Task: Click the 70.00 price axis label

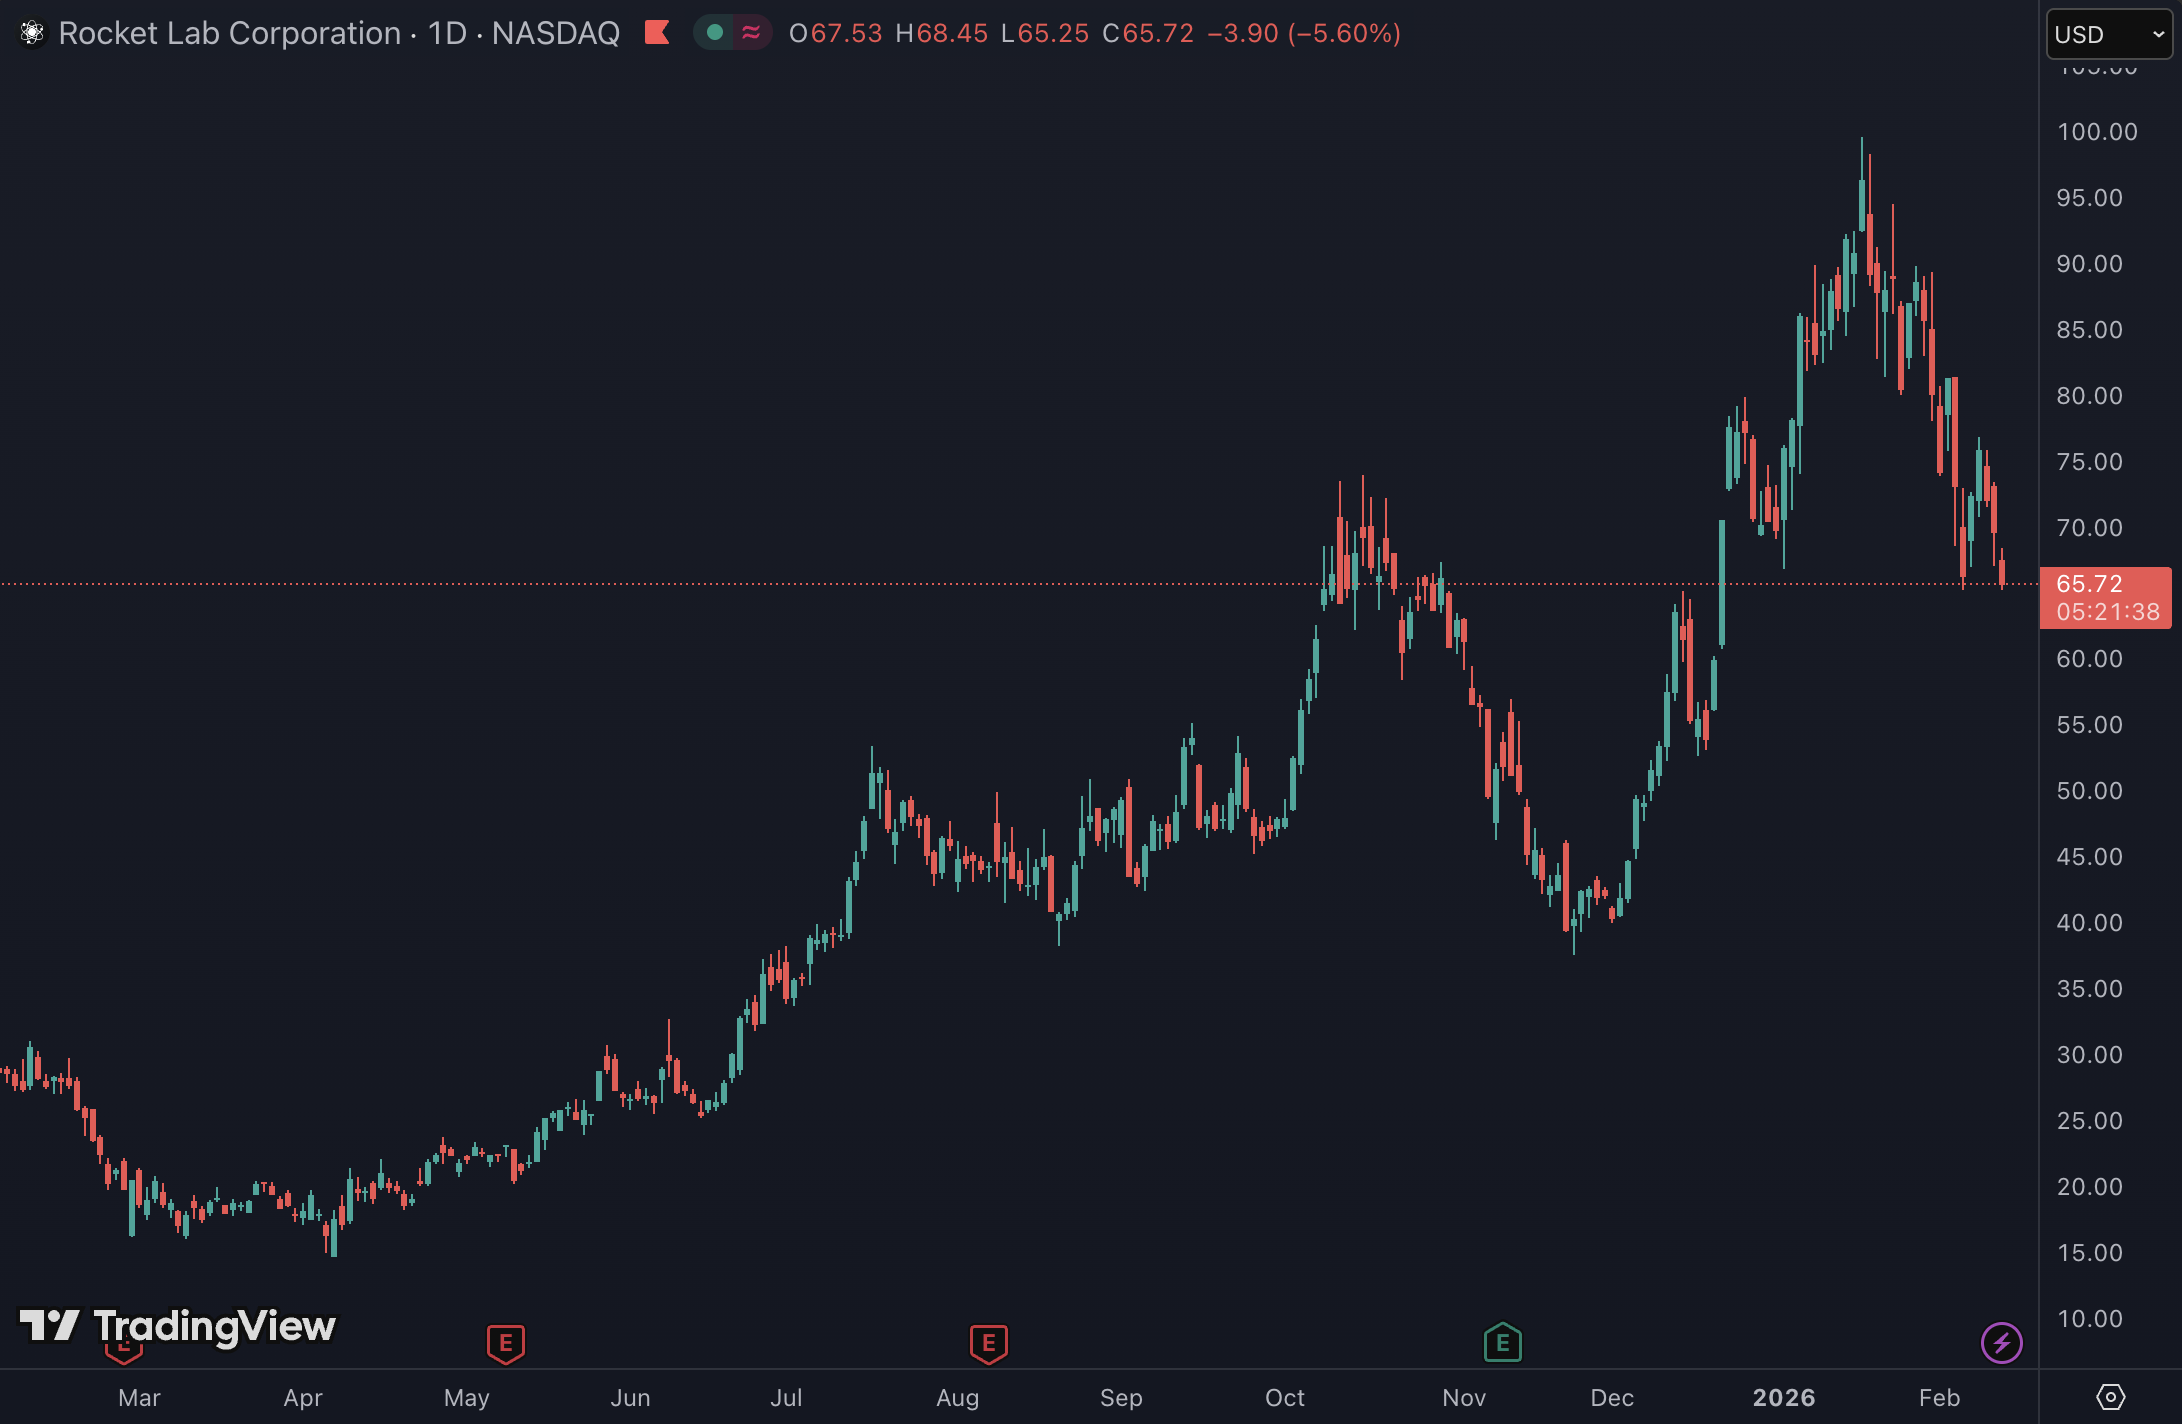Action: click(2089, 528)
